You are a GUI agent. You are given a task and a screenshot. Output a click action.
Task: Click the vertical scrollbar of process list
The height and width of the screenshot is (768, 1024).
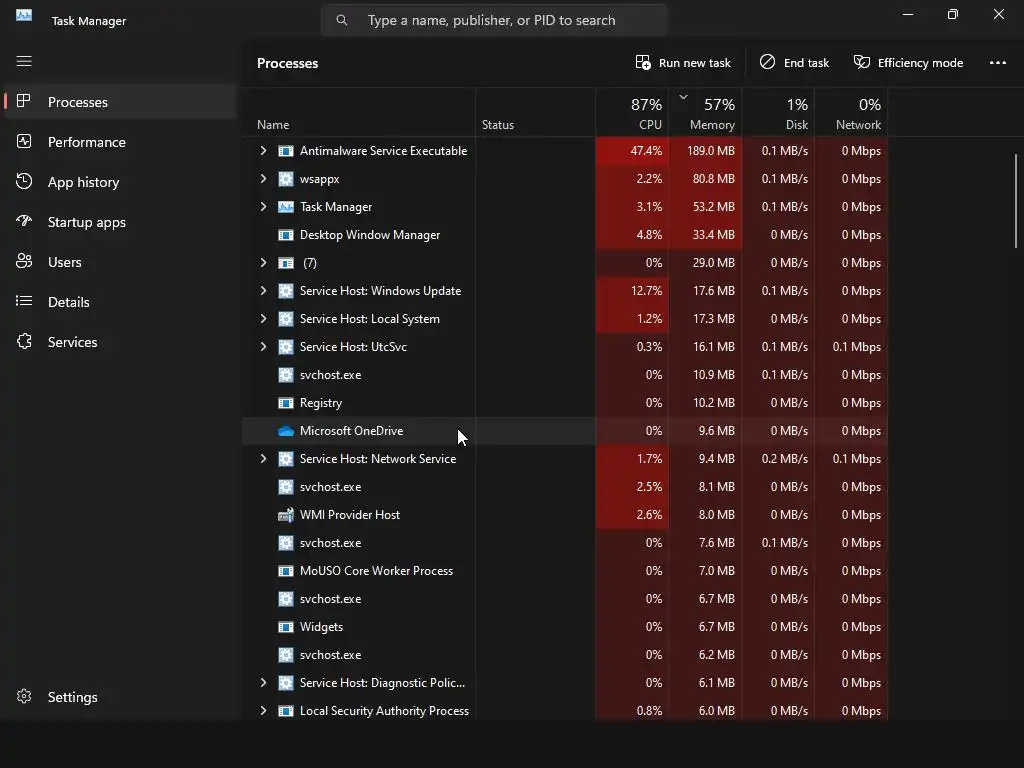coord(1016,200)
